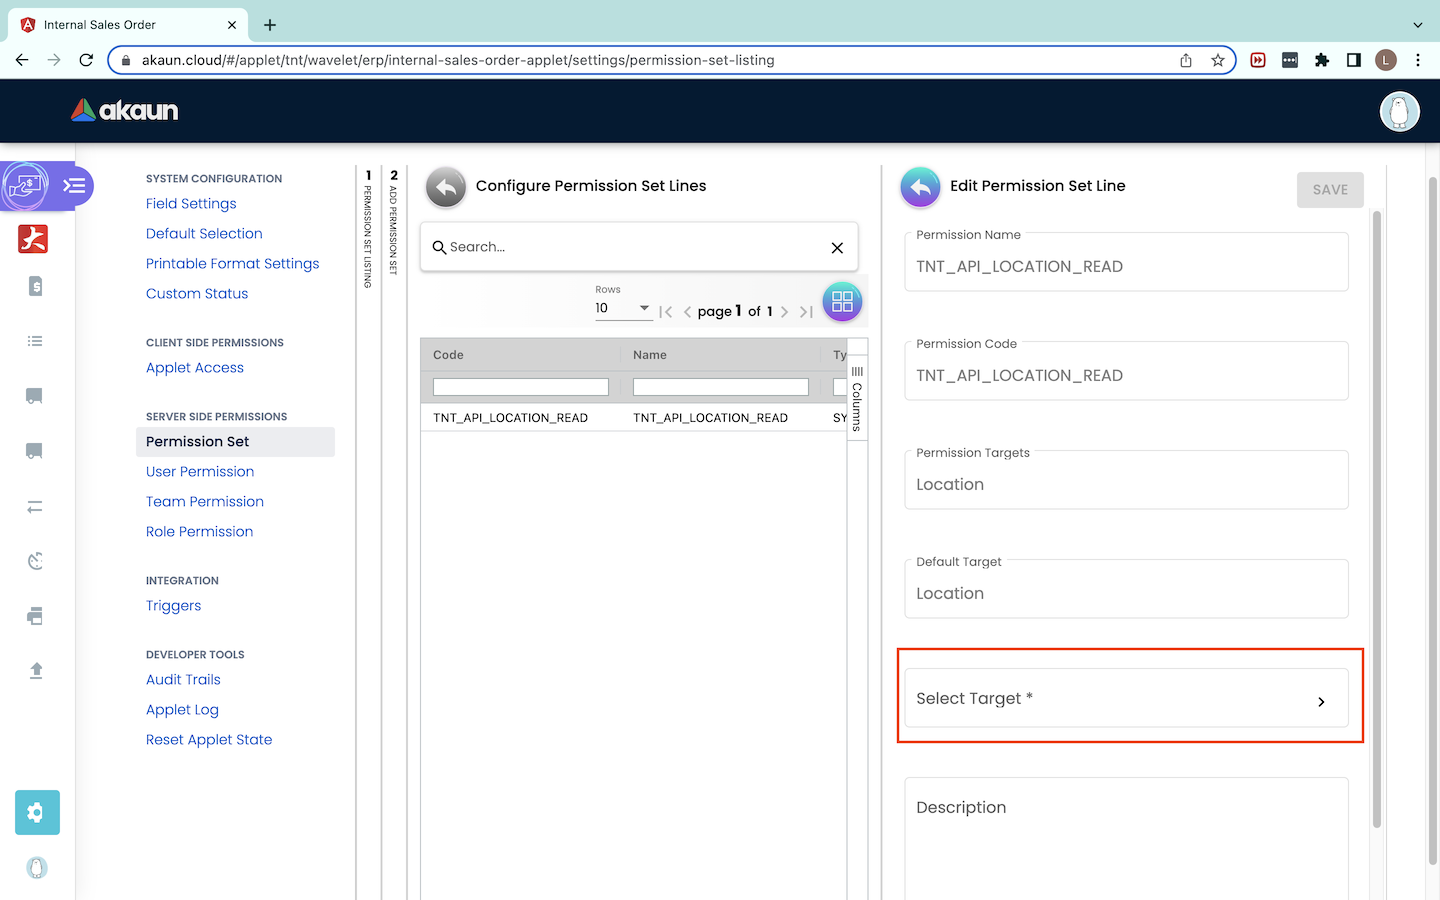Clear the search box with the X icon
This screenshot has width=1440, height=900.
(x=837, y=248)
